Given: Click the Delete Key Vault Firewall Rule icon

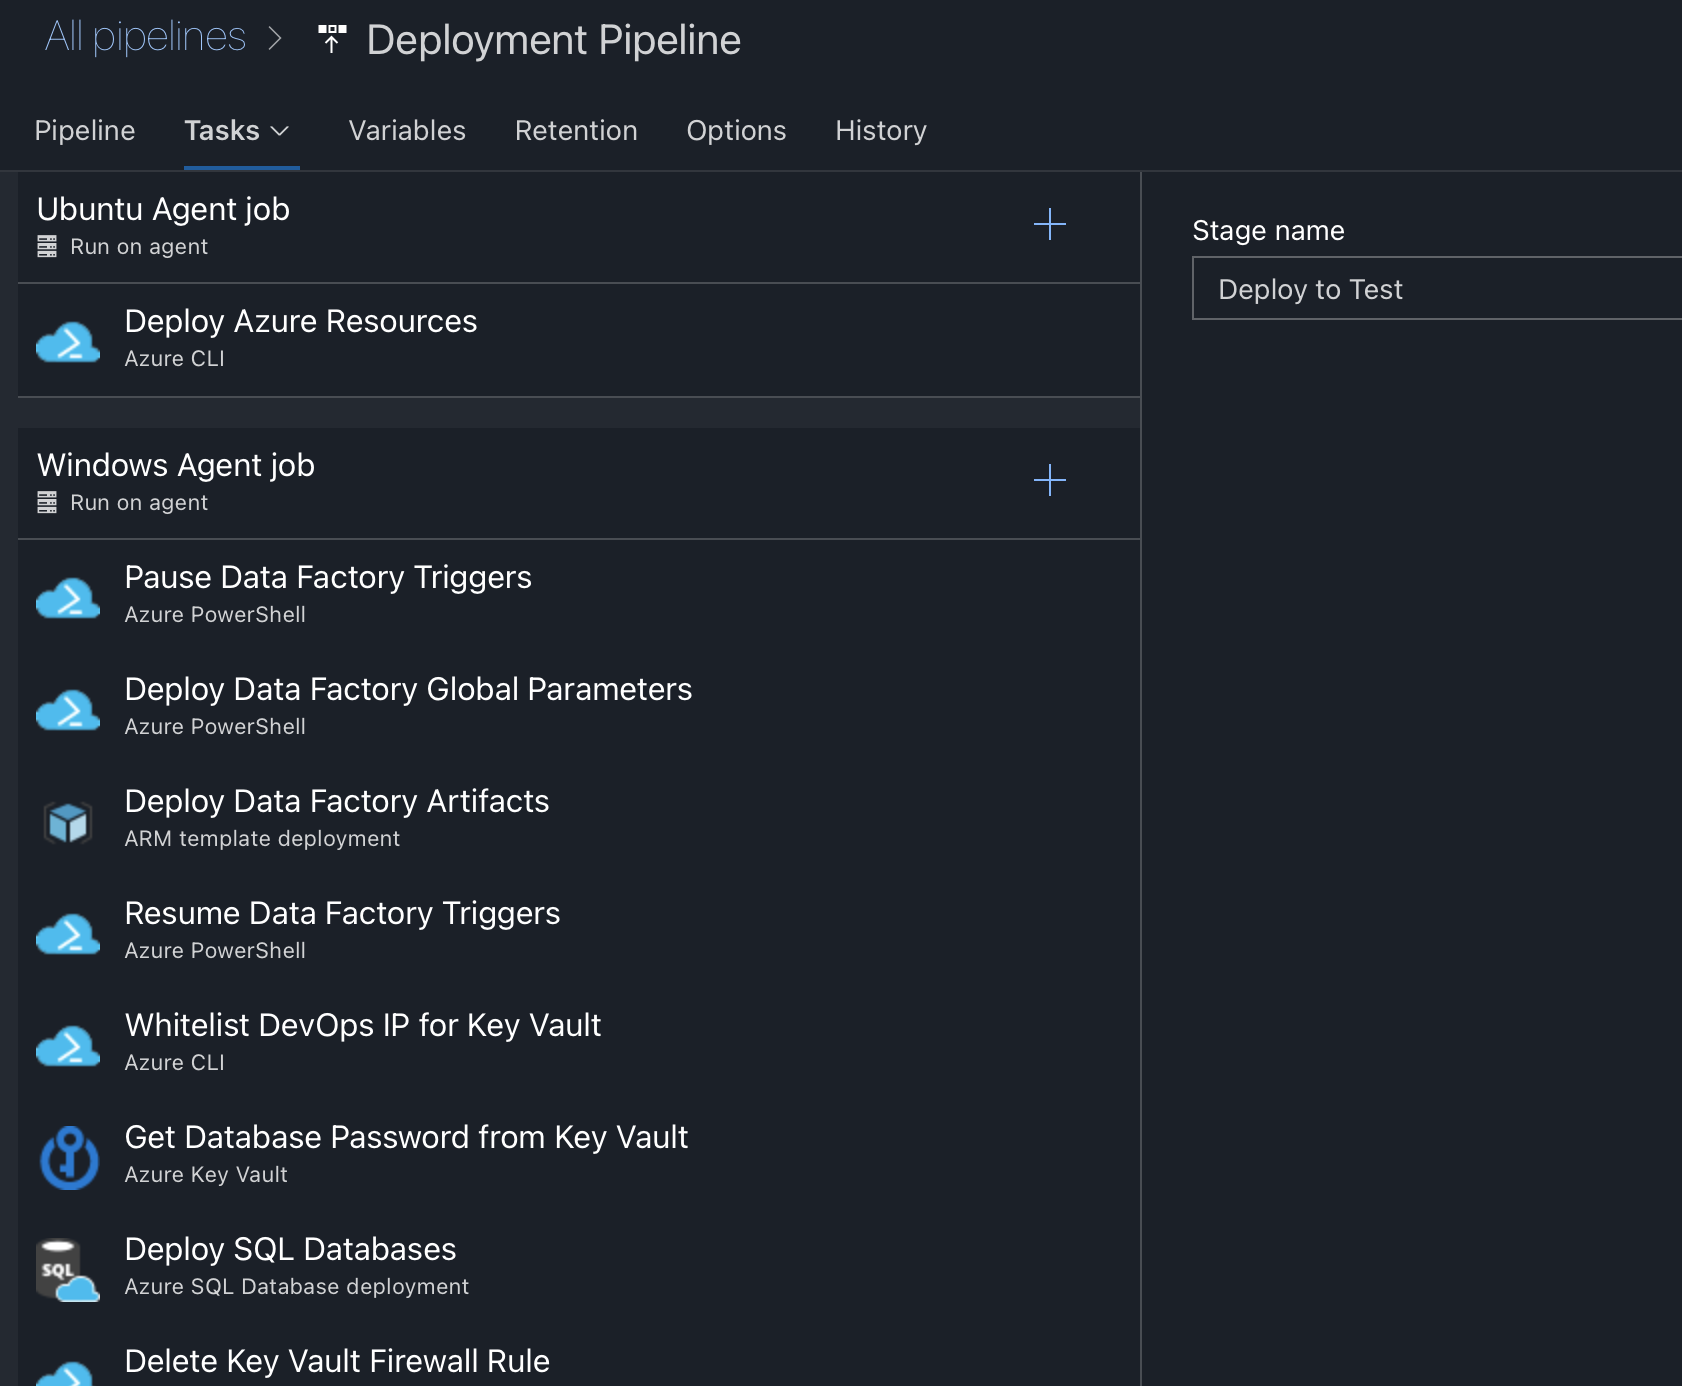Looking at the screenshot, I should tap(68, 1374).
